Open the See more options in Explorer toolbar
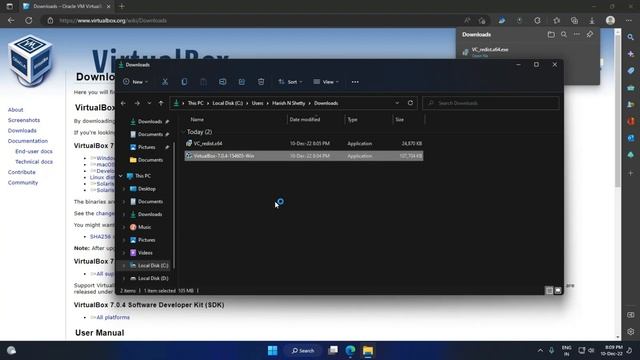 [x=355, y=82]
